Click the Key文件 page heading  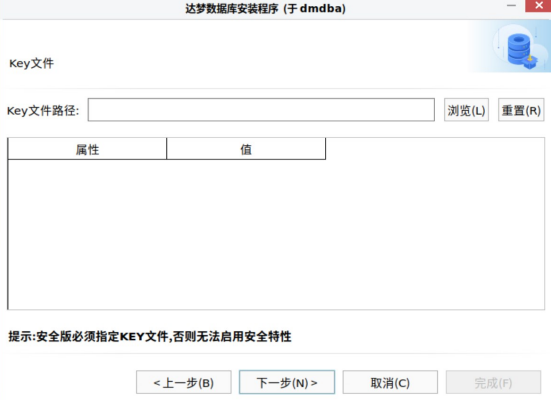click(x=31, y=64)
